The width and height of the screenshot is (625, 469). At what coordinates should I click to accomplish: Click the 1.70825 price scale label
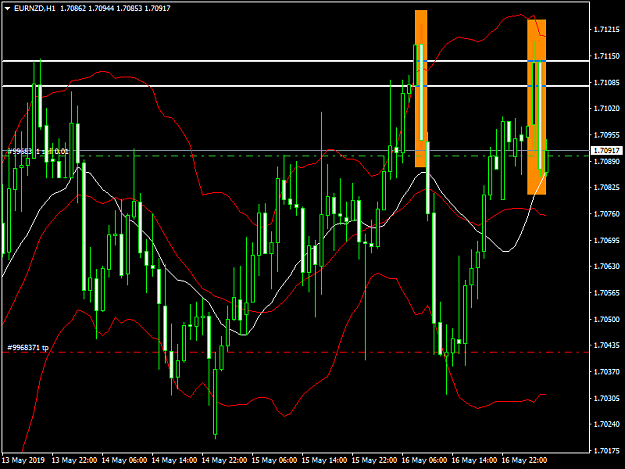607,187
